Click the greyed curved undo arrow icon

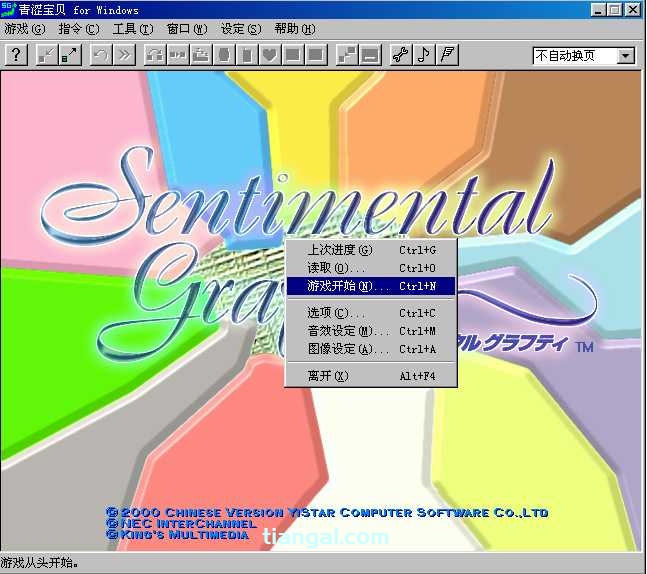pyautogui.click(x=101, y=54)
